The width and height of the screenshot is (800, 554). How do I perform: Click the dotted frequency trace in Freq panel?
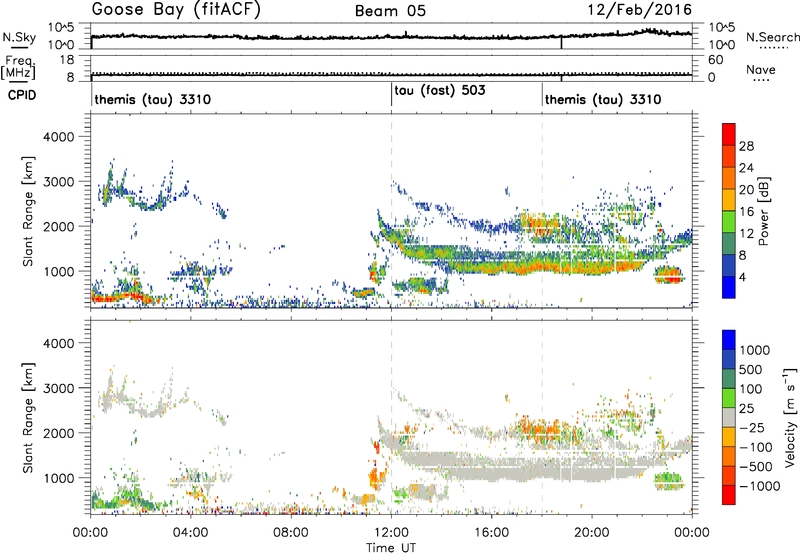point(391,74)
